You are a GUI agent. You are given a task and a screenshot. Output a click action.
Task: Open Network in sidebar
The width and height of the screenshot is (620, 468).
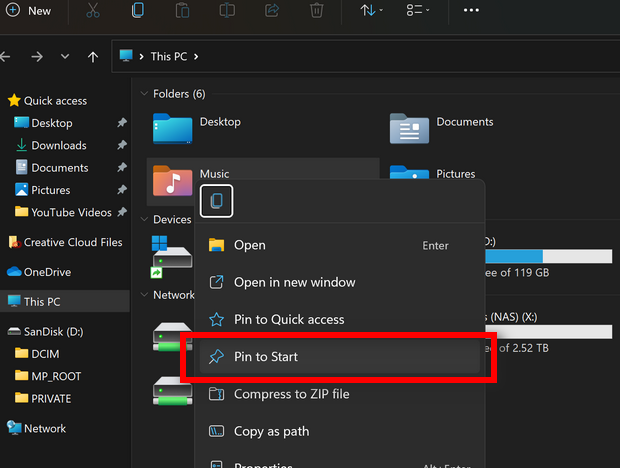click(x=36, y=428)
